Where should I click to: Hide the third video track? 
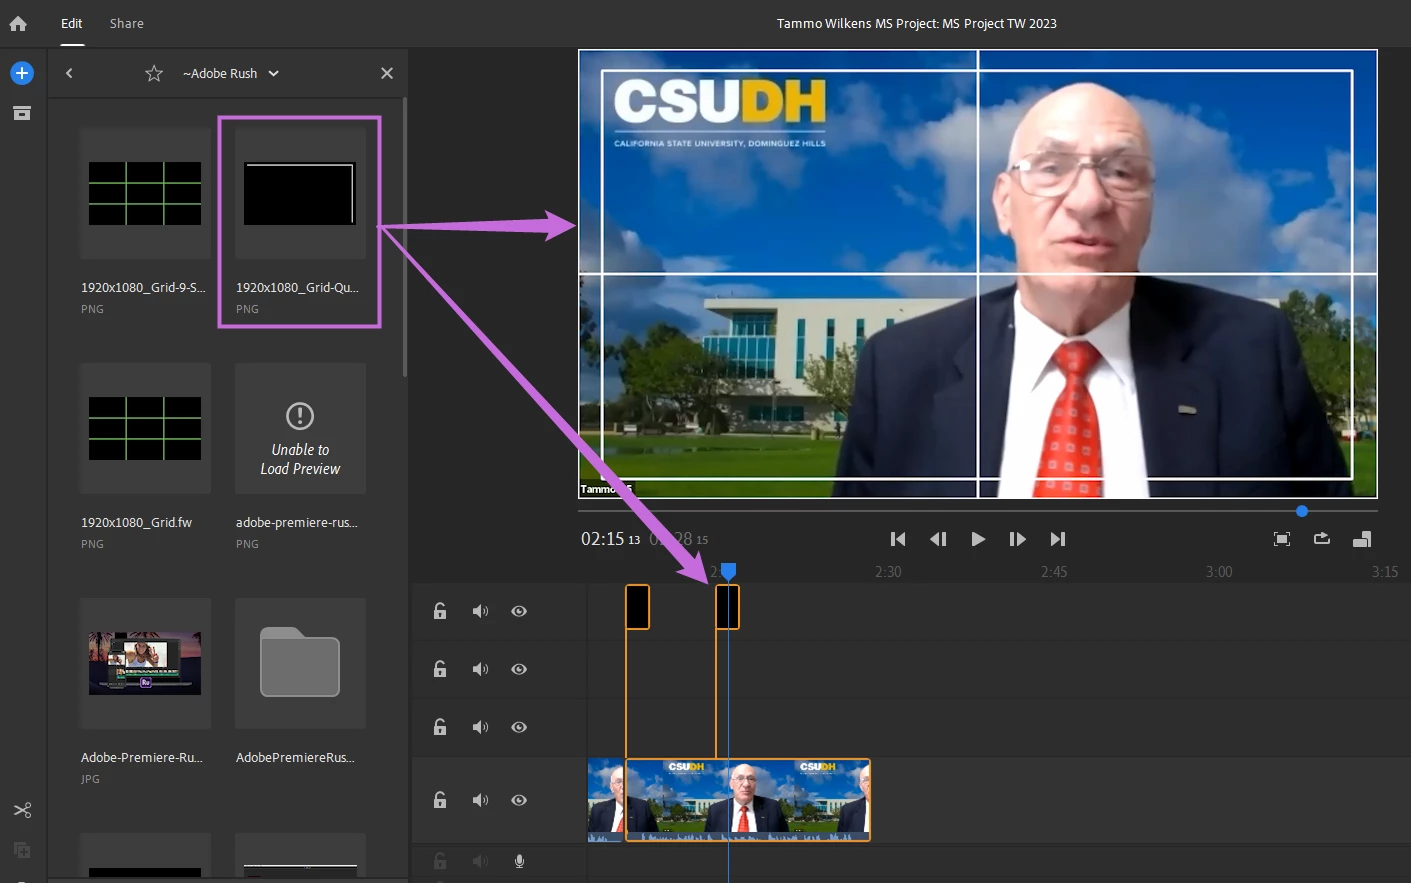pos(519,727)
